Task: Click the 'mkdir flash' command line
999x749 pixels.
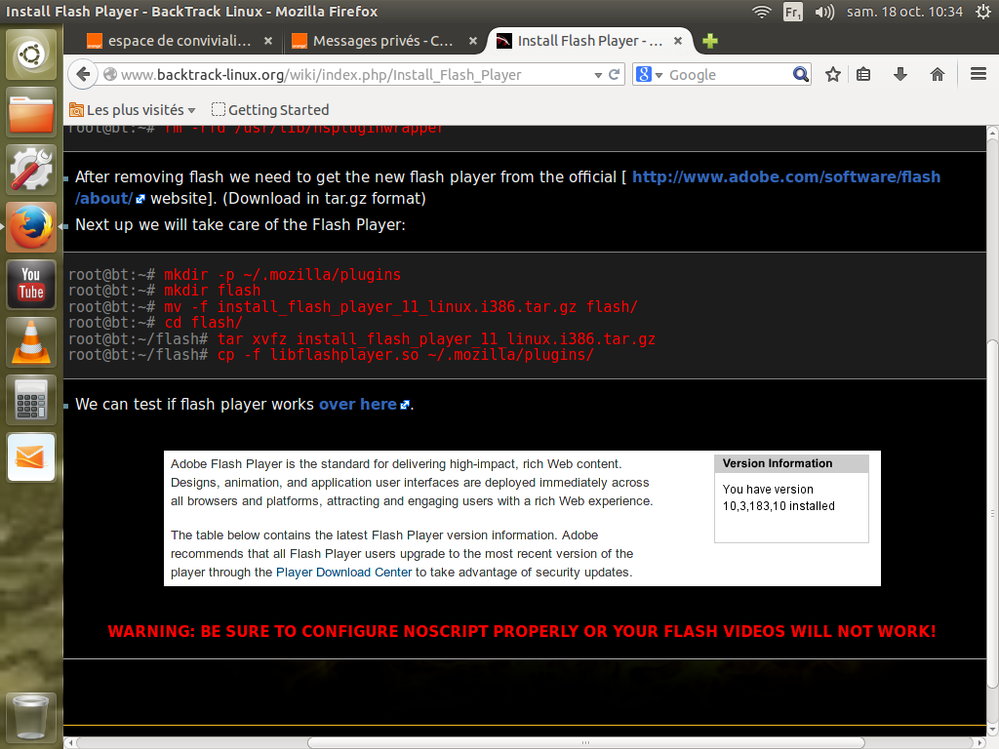Action: [x=212, y=290]
